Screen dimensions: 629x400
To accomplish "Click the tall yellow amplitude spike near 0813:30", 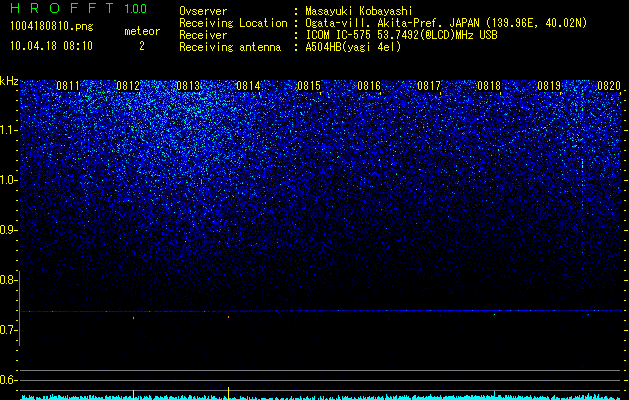I will 228,393.
